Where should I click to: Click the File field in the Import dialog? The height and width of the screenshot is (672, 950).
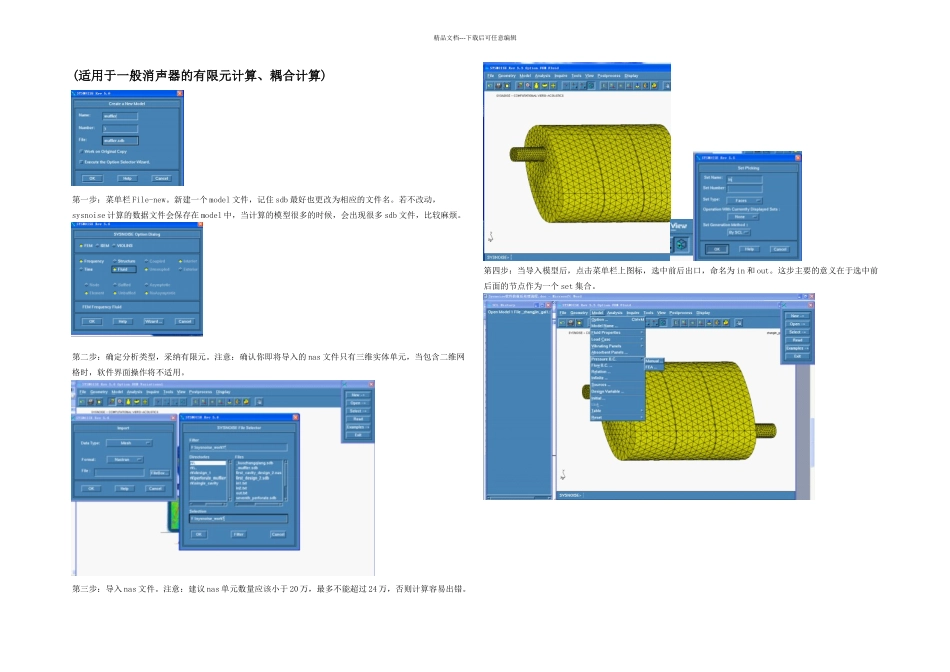pos(119,472)
